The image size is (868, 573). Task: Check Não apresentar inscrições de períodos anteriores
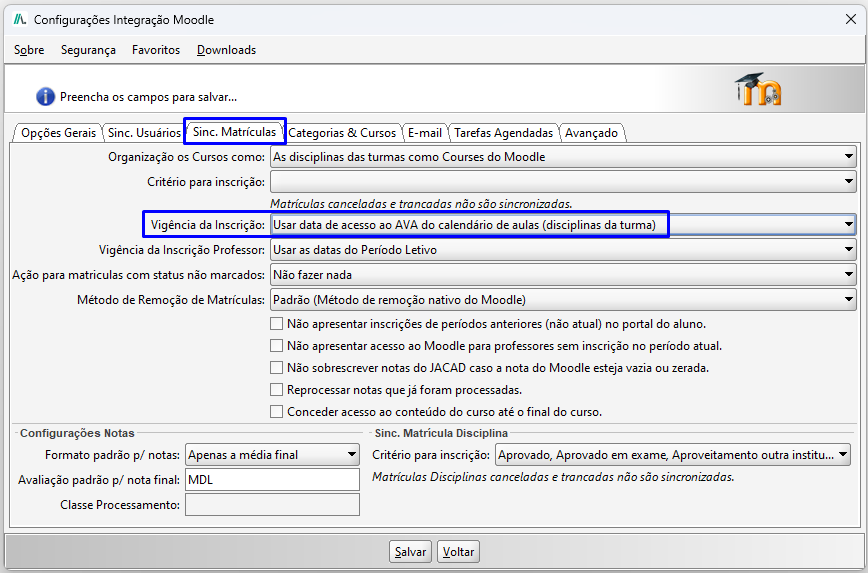(276, 323)
